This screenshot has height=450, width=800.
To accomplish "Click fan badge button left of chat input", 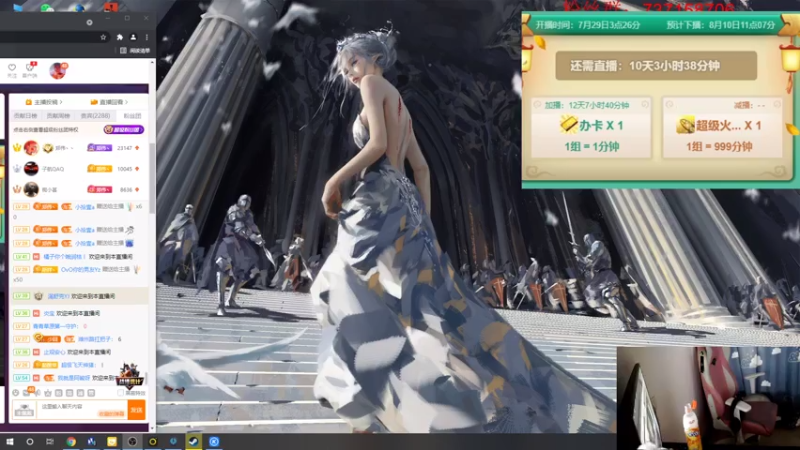I will click(24, 410).
